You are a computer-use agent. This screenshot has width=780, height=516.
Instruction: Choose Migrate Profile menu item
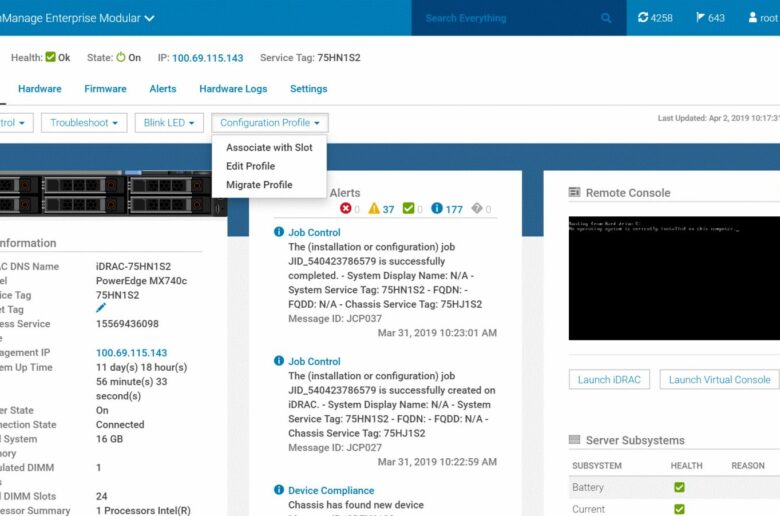tap(259, 185)
